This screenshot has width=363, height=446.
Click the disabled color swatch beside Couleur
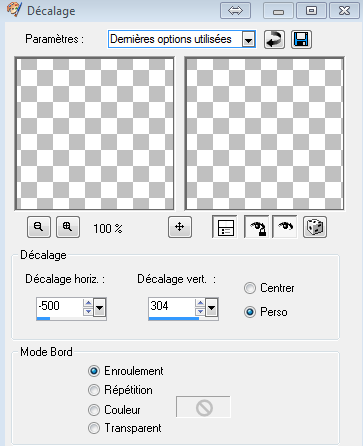[203, 407]
